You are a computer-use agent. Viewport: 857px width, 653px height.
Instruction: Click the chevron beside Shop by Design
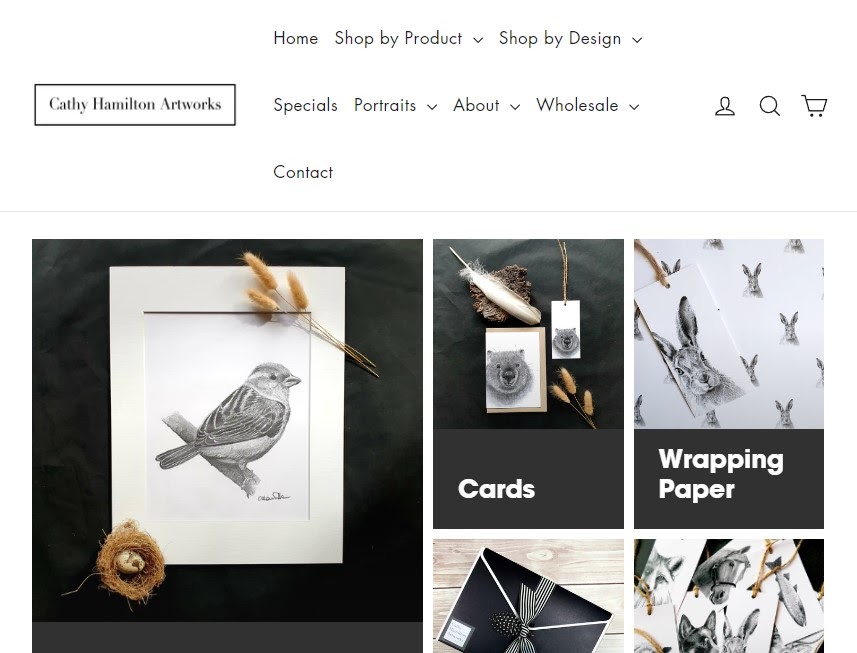click(637, 40)
